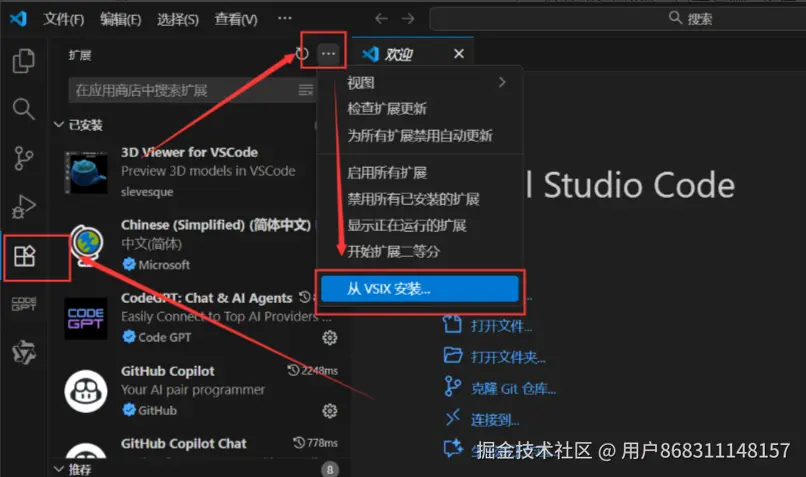
Task: Focus the 在应用商店中搜索扩展 search box
Action: tap(192, 90)
